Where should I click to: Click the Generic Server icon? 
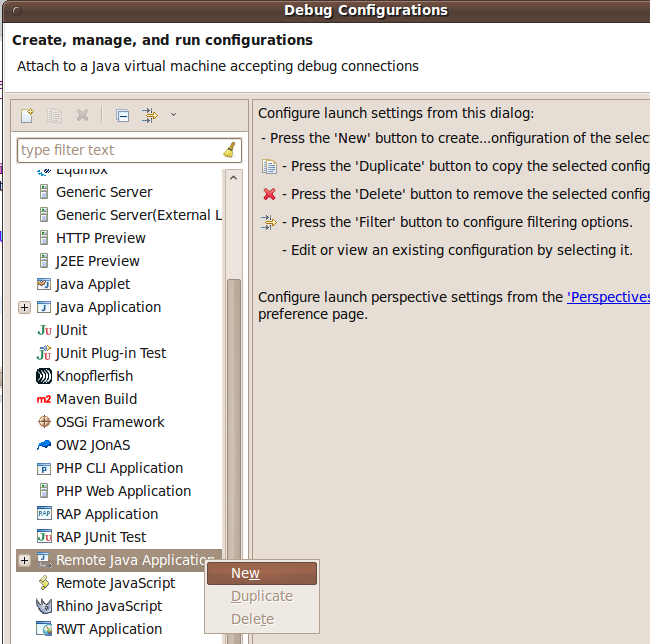click(44, 192)
